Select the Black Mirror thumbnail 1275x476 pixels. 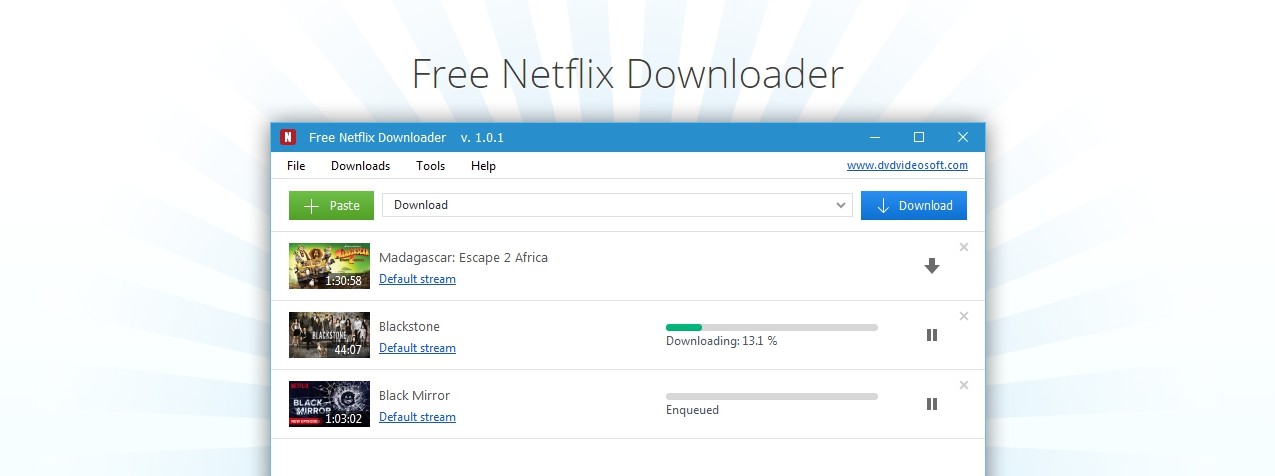point(329,404)
